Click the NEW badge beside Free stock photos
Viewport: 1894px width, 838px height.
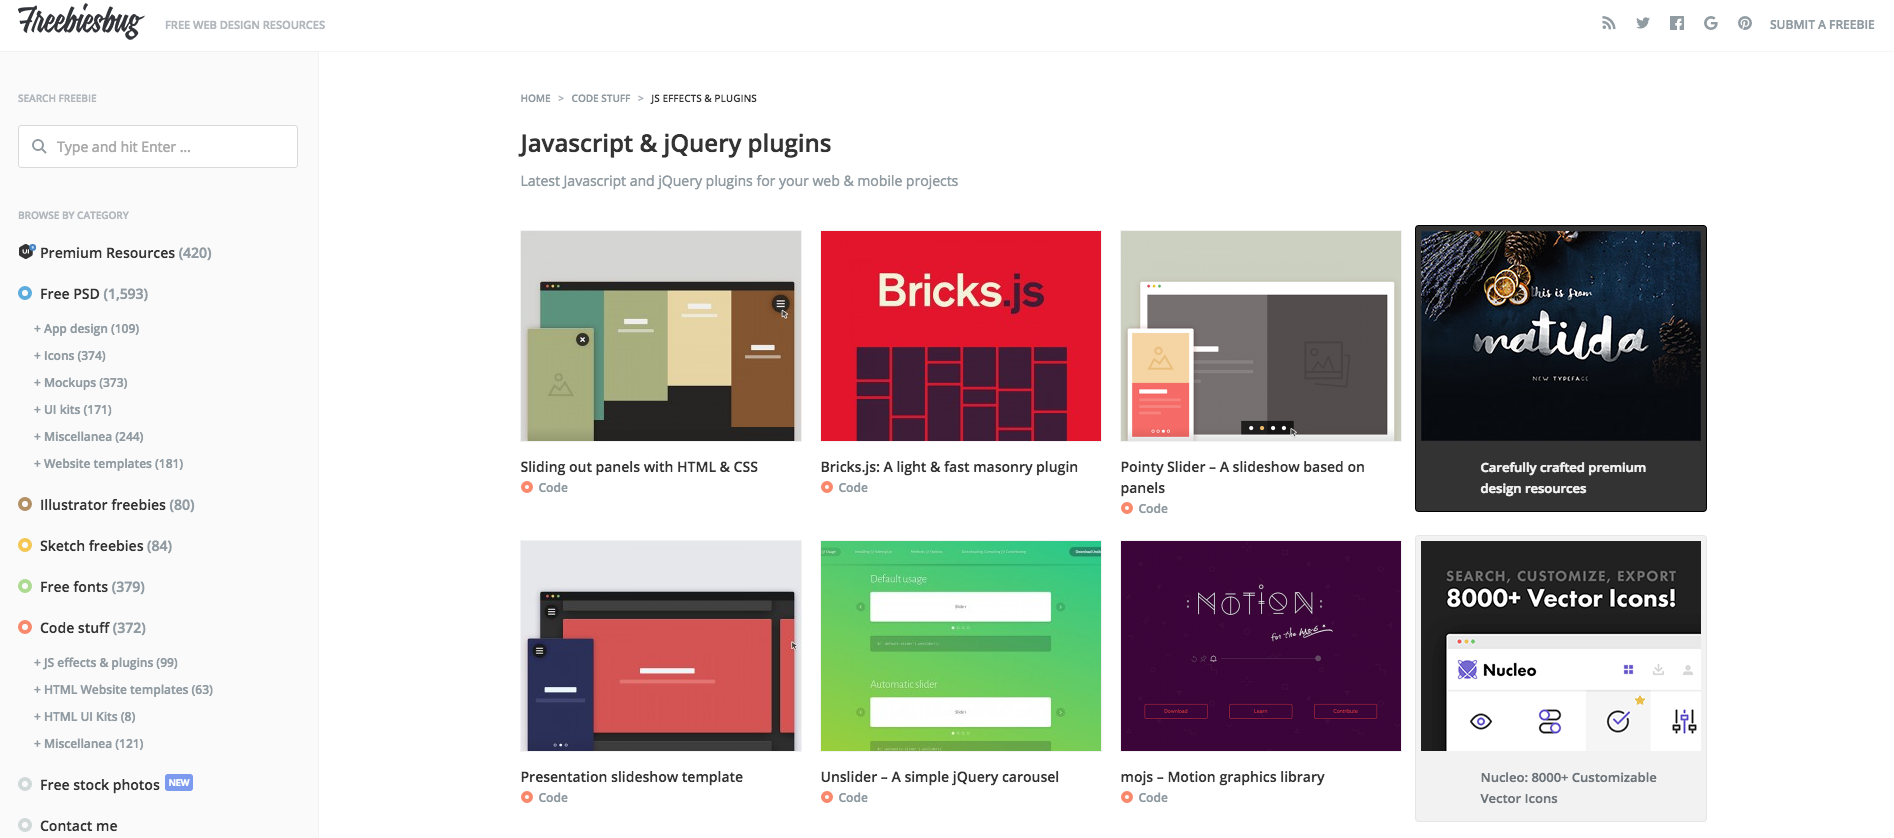point(179,783)
